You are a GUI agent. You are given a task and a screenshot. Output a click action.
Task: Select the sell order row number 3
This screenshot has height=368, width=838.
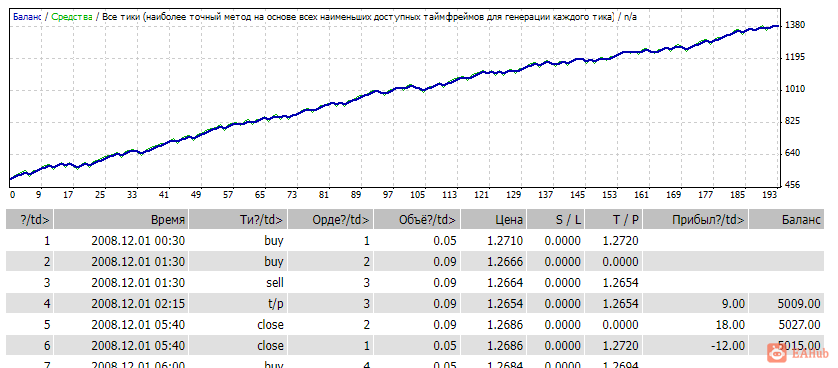click(x=415, y=283)
